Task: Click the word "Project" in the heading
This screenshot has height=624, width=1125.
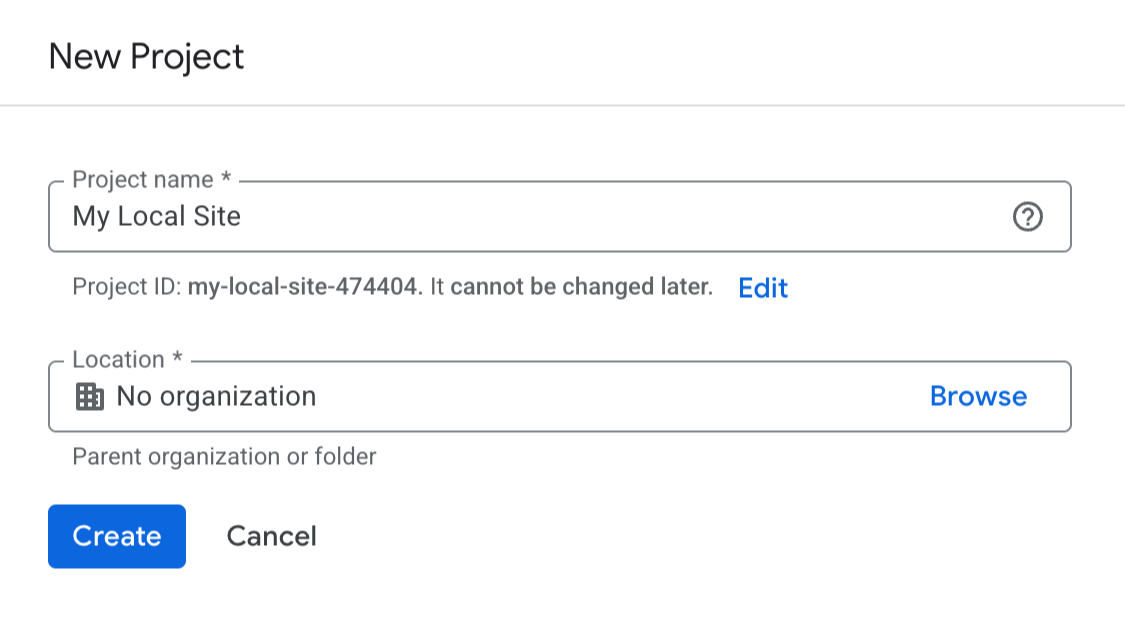Action: click(188, 56)
